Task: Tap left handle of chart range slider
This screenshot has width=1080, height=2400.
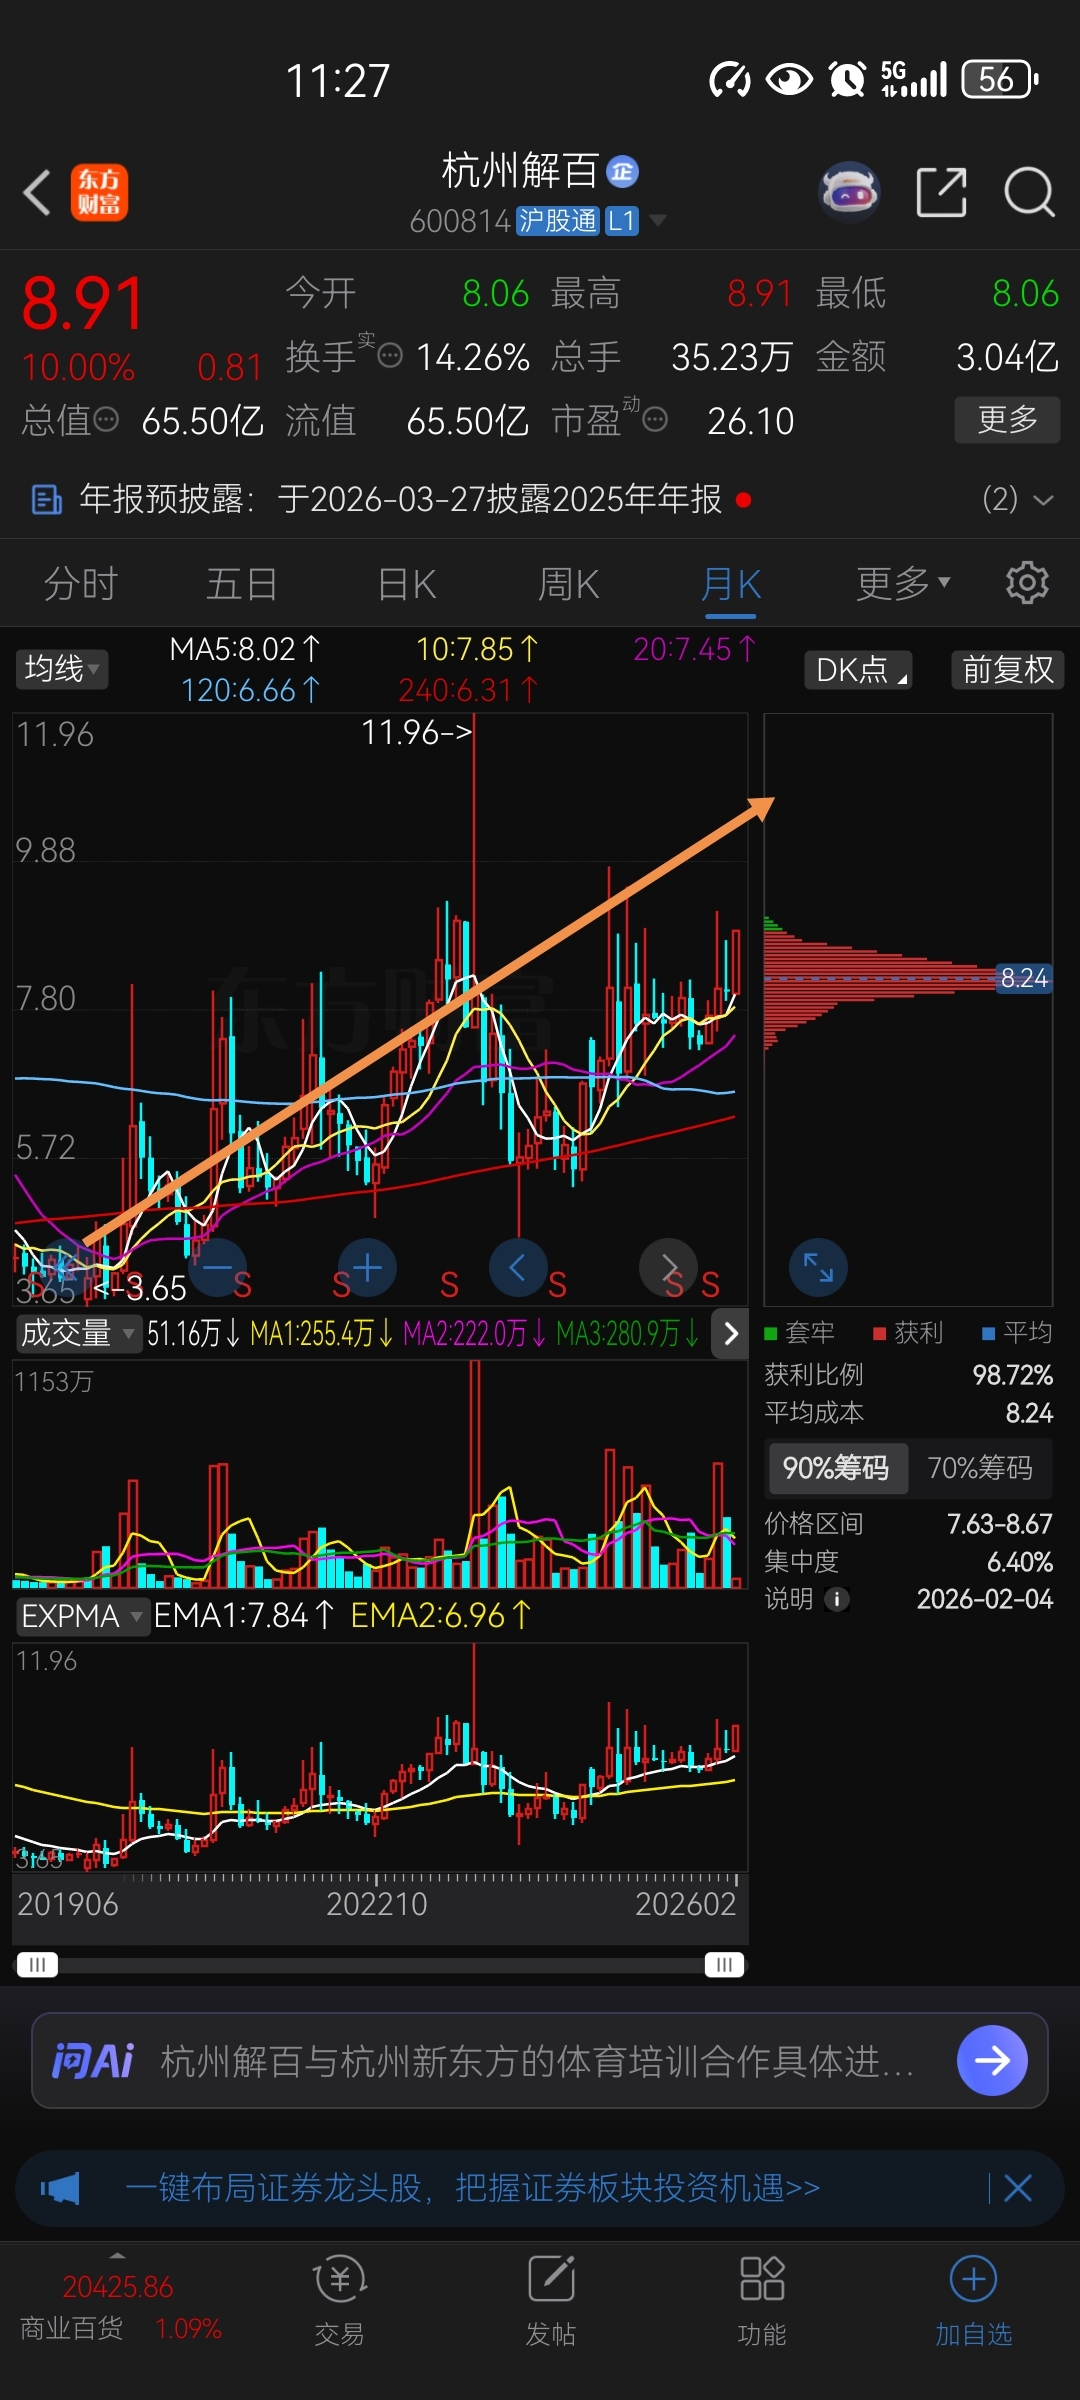Action: (38, 1964)
